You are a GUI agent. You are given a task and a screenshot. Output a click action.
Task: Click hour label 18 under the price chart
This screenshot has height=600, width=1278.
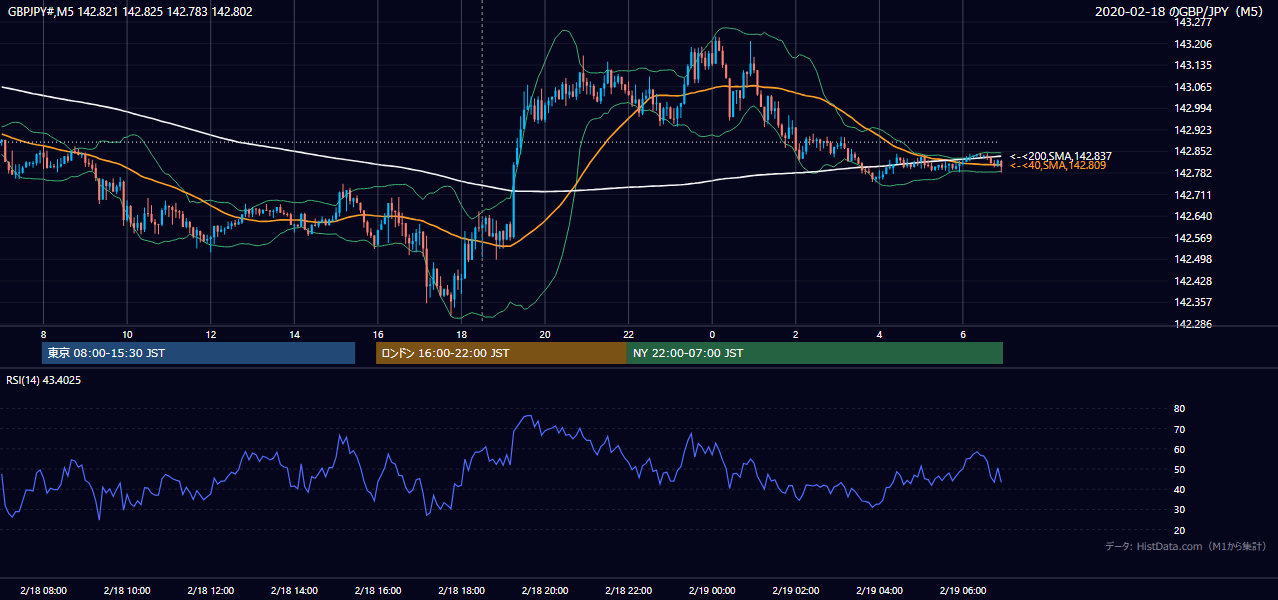point(461,334)
